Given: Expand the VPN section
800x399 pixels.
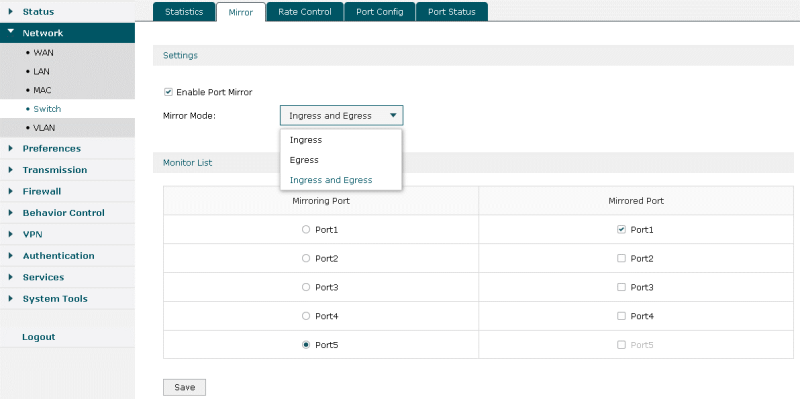Looking at the screenshot, I should [x=67, y=234].
